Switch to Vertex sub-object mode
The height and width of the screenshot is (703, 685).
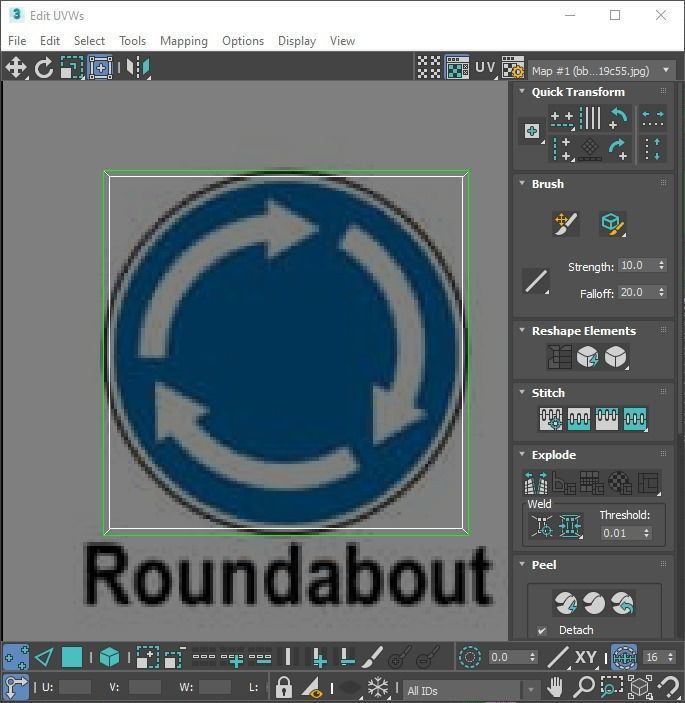(x=16, y=657)
